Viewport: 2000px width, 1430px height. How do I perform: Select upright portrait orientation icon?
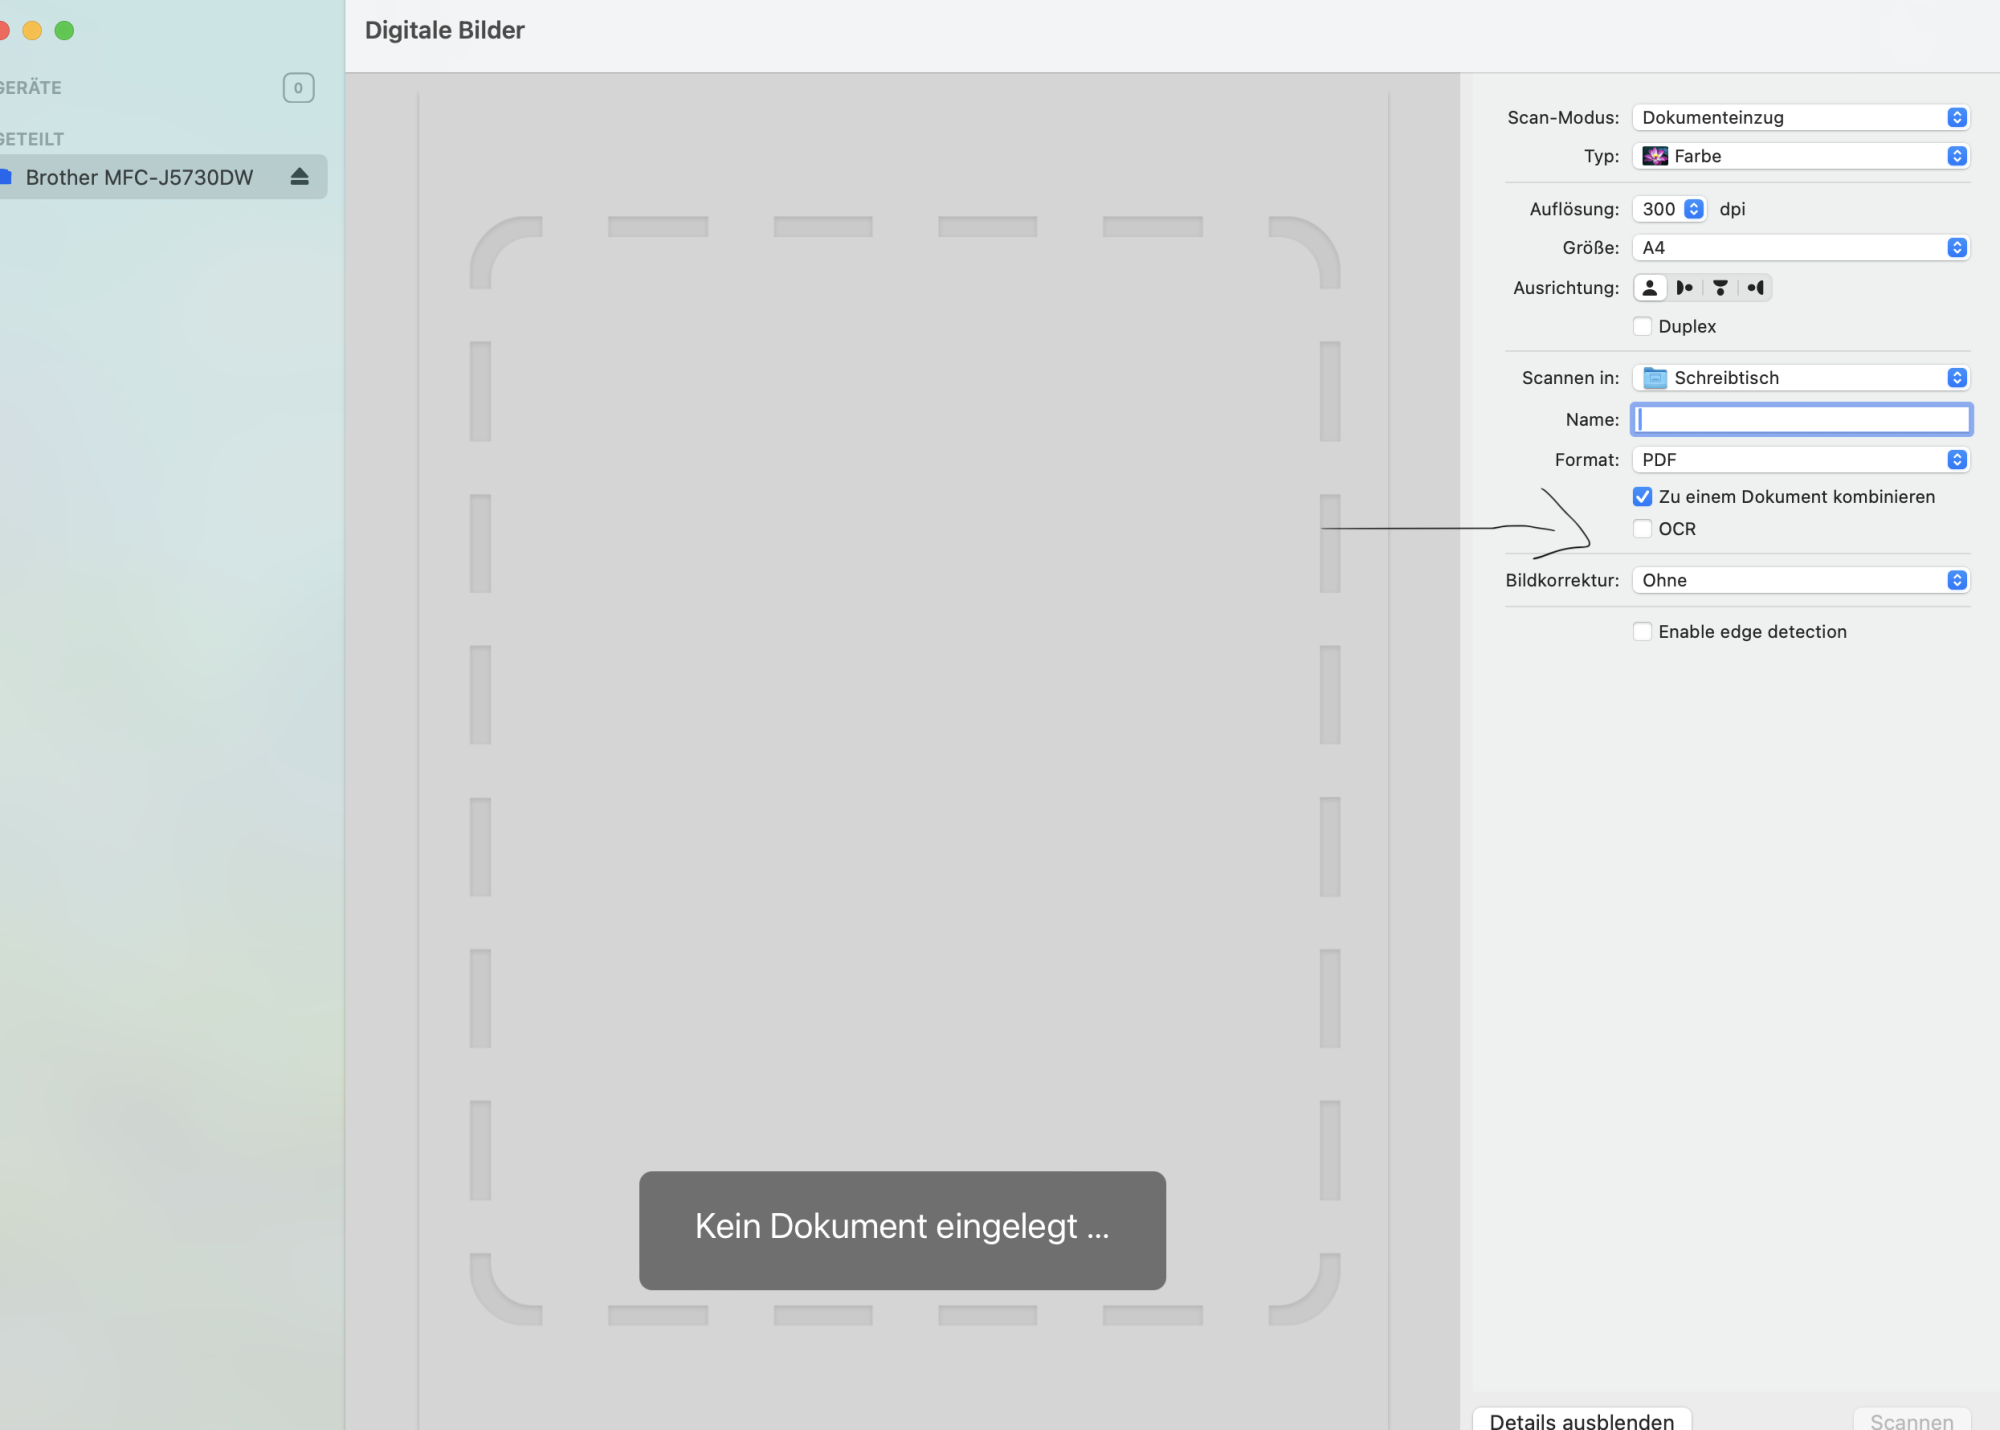pyautogui.click(x=1650, y=288)
